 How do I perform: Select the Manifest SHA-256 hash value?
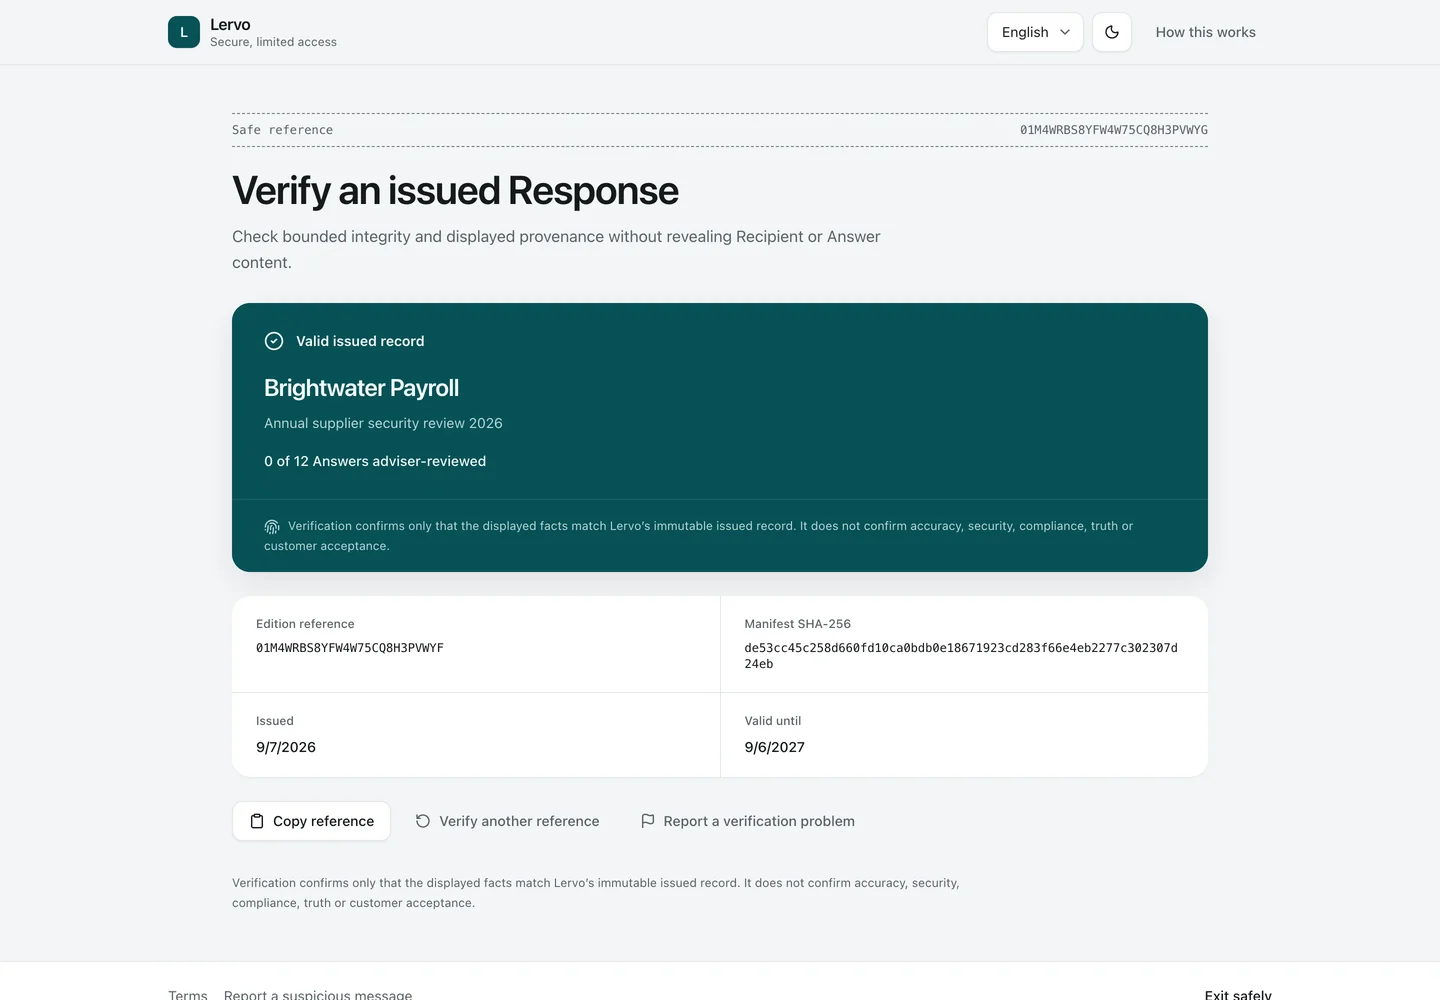coord(961,656)
